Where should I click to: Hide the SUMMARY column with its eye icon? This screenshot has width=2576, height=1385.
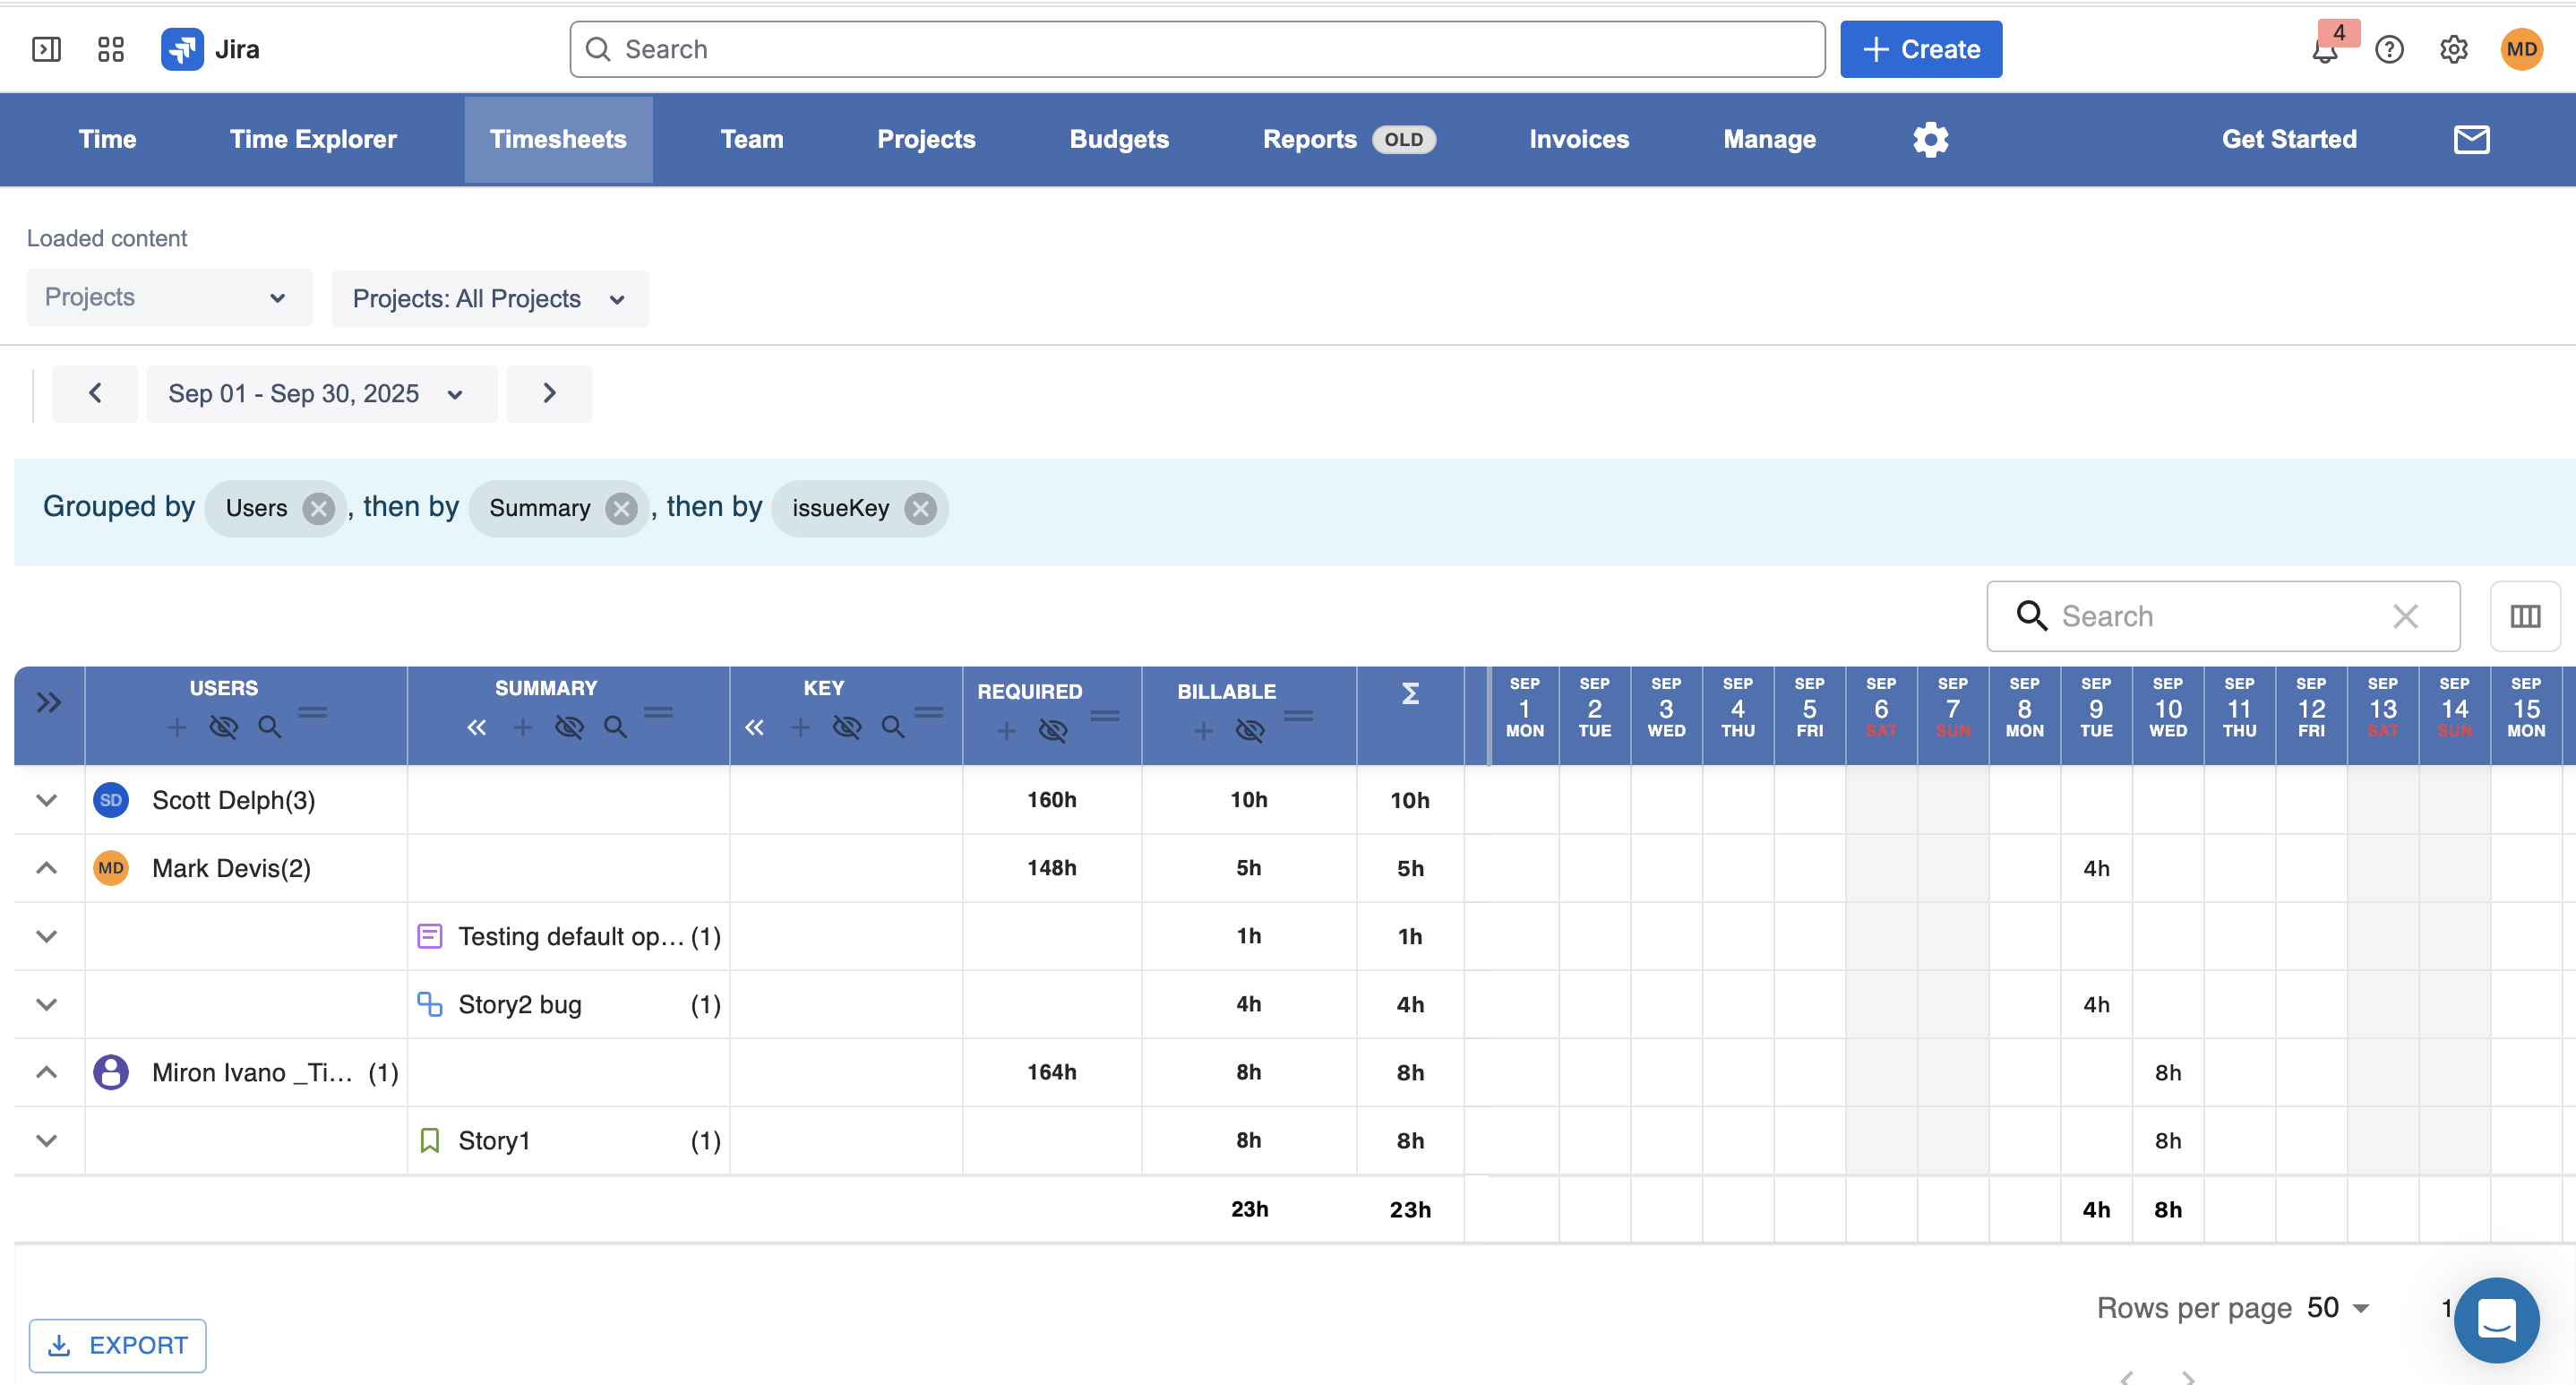coord(569,728)
